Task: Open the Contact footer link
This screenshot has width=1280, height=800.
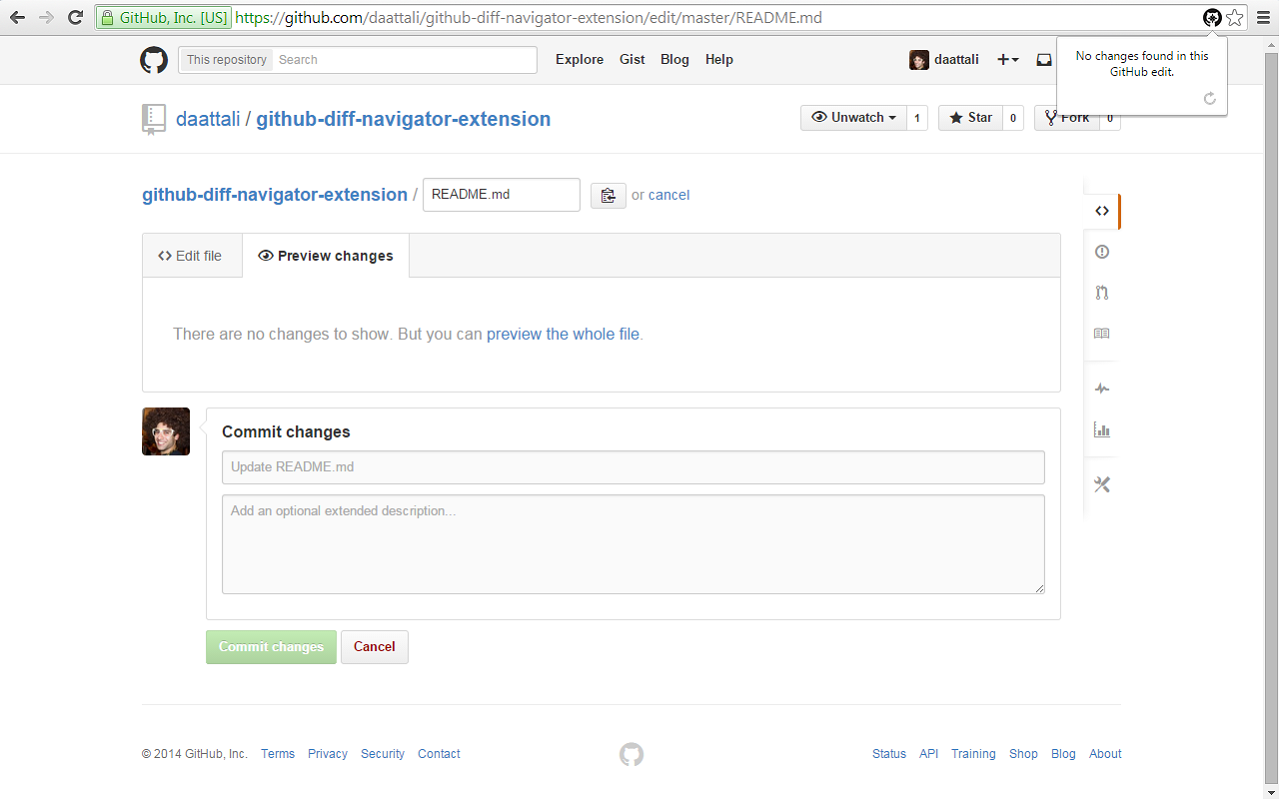Action: tap(439, 754)
